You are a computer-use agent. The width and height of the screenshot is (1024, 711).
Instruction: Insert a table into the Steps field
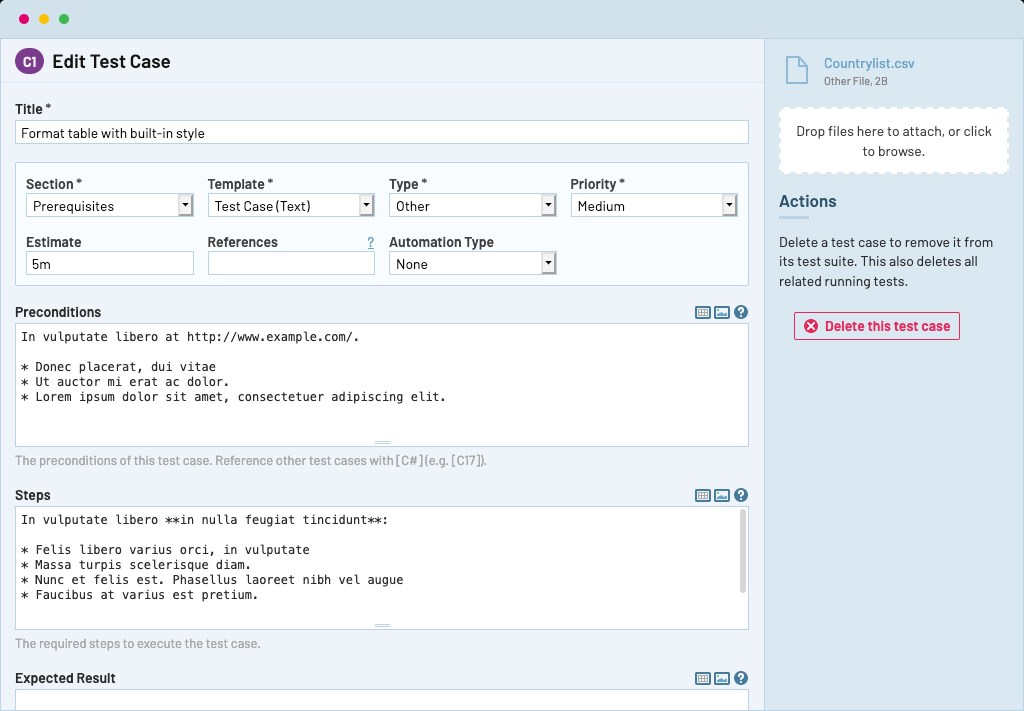click(x=702, y=495)
